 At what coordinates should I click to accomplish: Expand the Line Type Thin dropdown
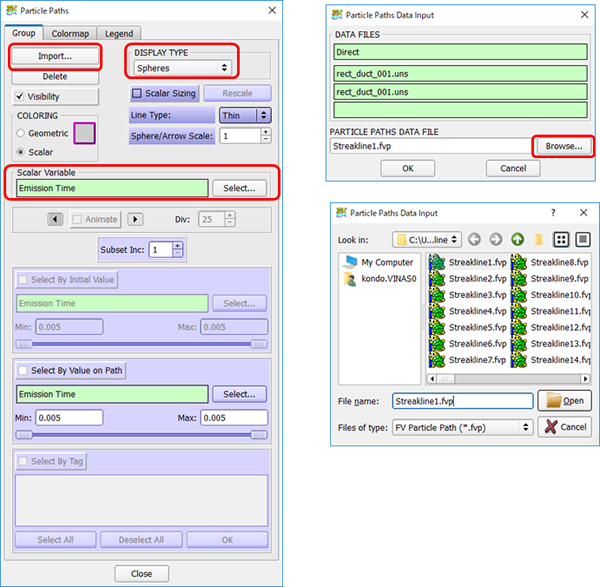pyautogui.click(x=245, y=115)
